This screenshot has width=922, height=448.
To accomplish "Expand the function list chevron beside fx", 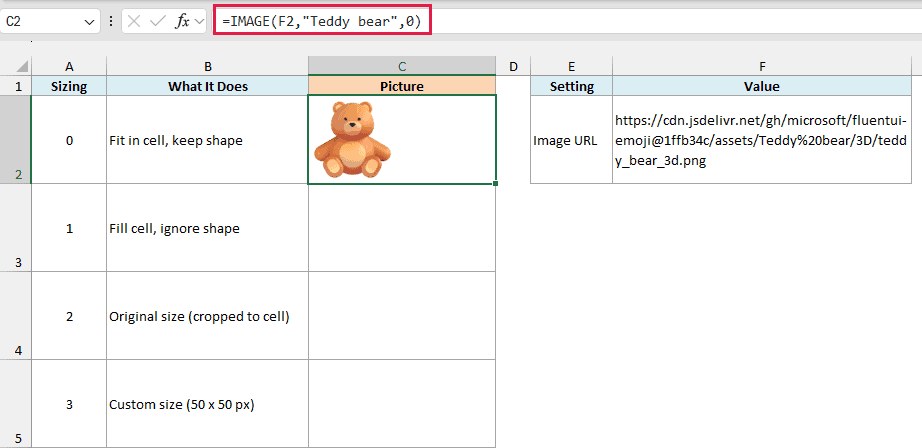I will 199,22.
